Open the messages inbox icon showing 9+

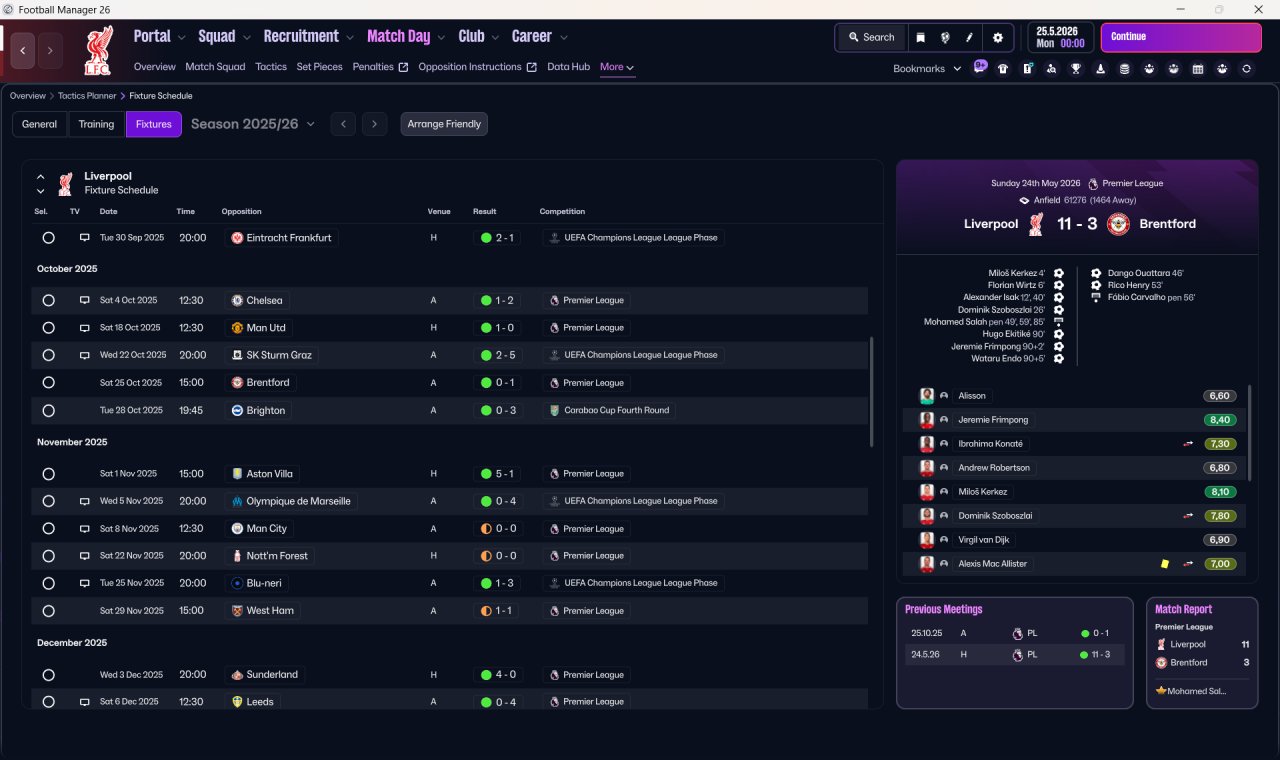tap(980, 68)
